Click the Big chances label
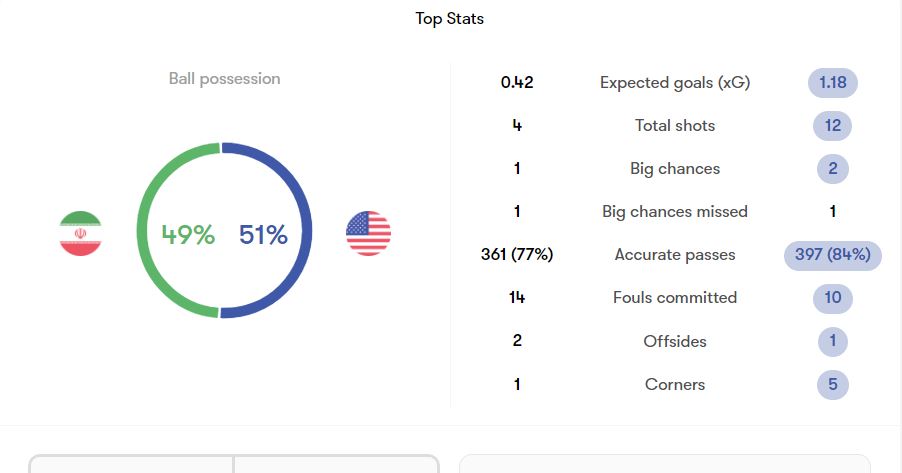This screenshot has width=902, height=473. [x=675, y=169]
